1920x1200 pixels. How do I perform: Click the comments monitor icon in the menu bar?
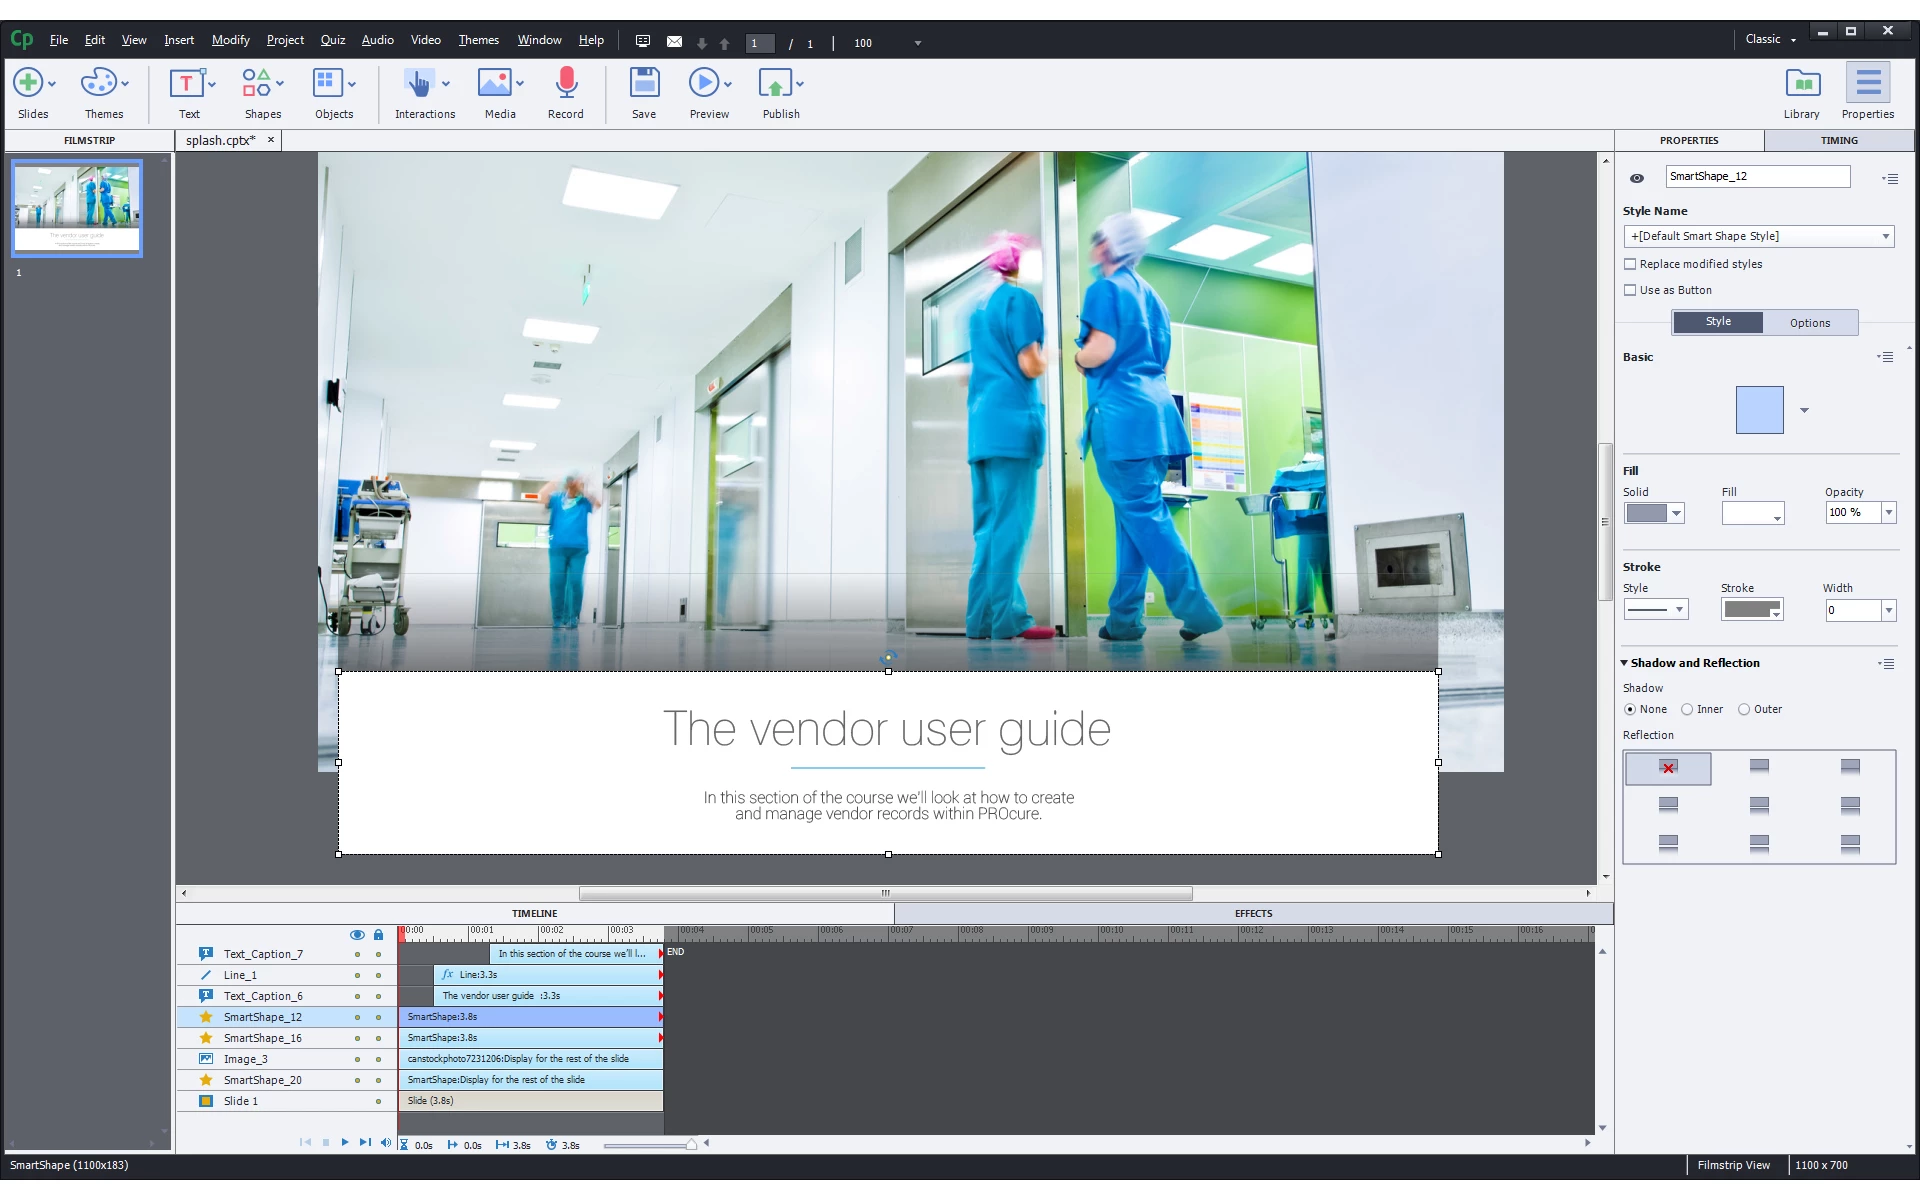(x=643, y=42)
